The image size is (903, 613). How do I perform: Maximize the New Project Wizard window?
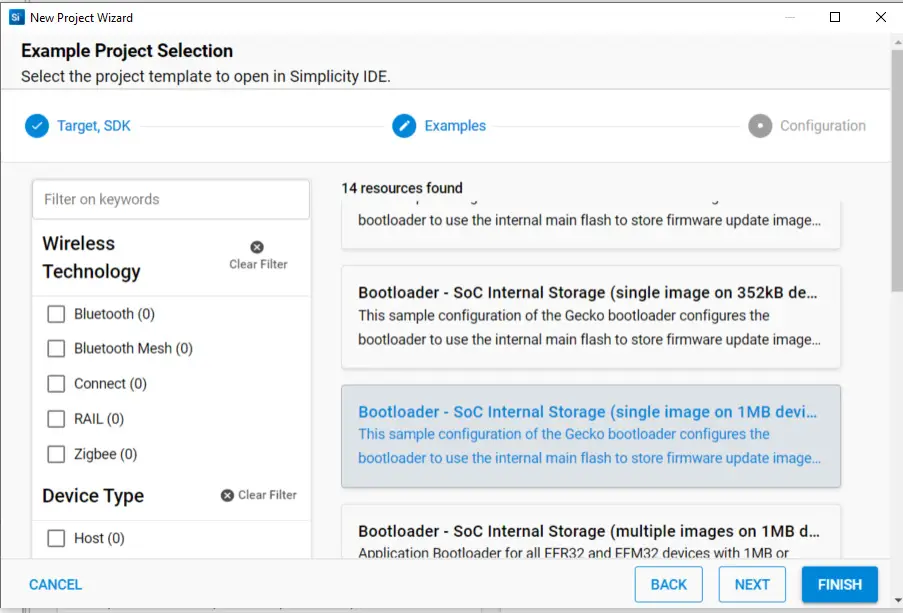click(835, 17)
